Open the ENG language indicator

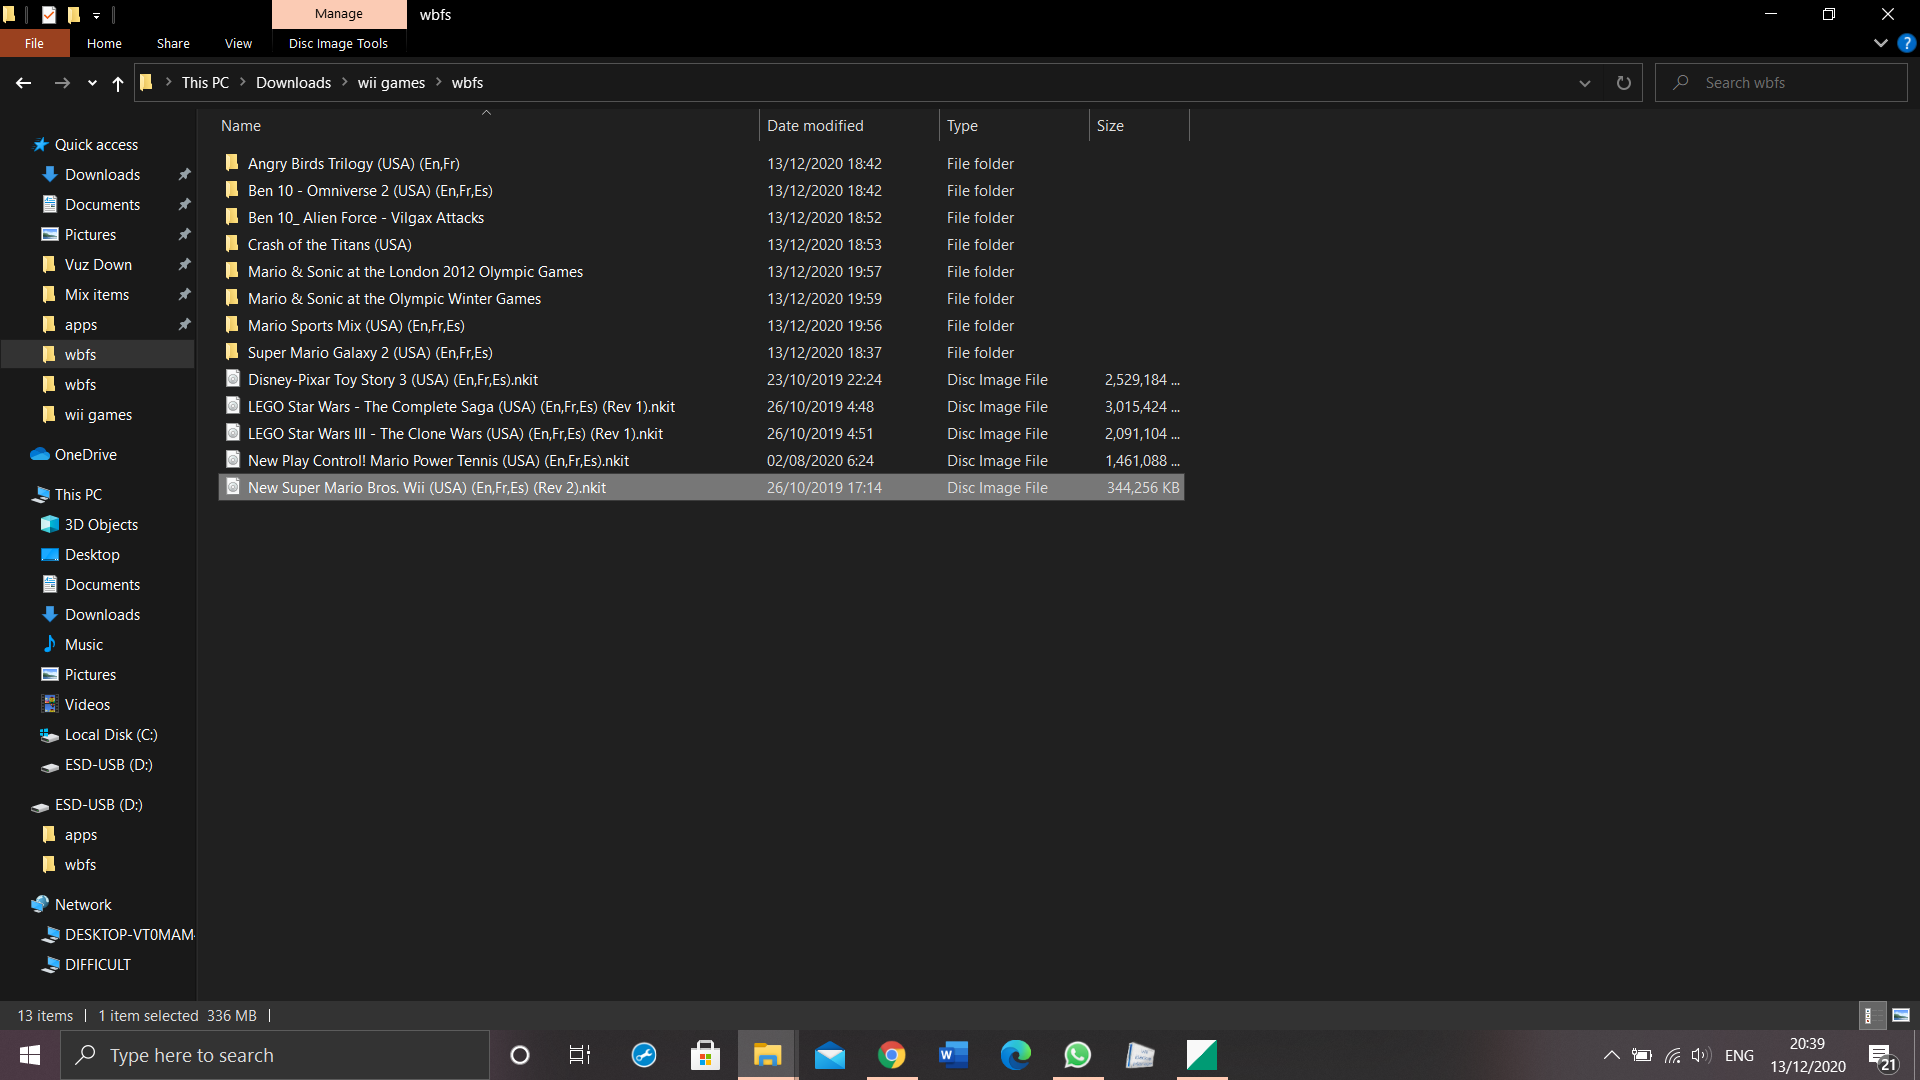1739,1055
